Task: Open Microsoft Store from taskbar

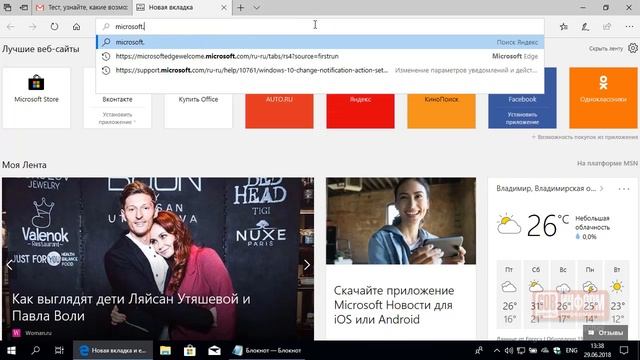Action: (190, 350)
